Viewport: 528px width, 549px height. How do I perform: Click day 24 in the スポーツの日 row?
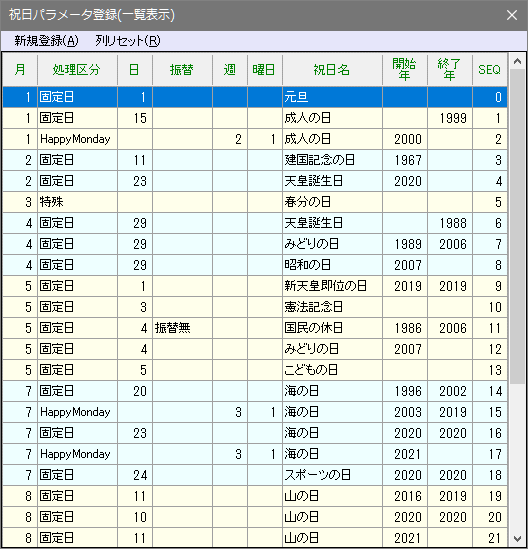point(135,475)
